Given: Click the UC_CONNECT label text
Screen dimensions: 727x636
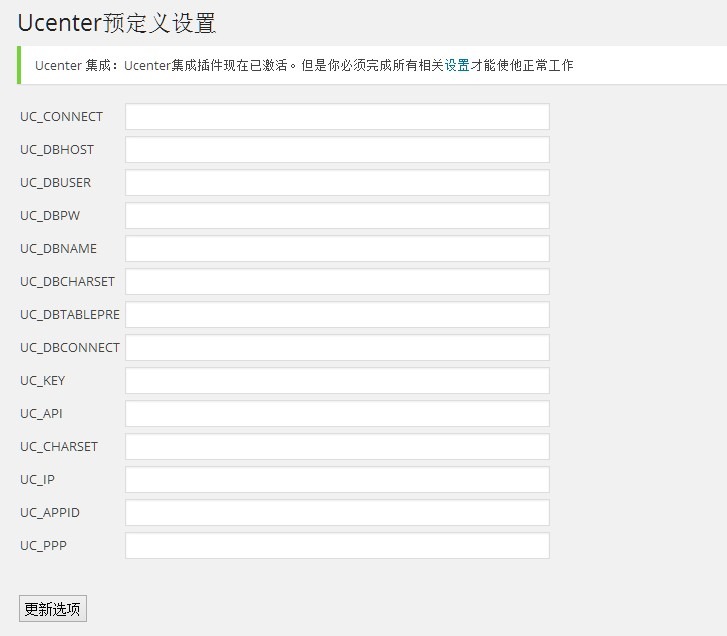Looking at the screenshot, I should [61, 117].
